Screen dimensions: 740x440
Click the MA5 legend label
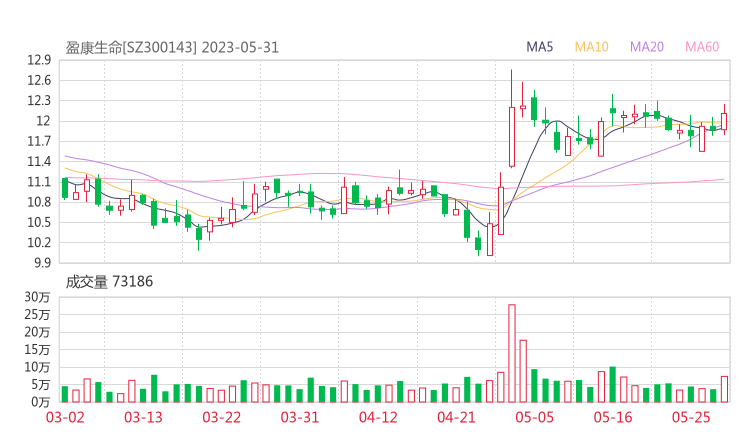click(x=539, y=47)
